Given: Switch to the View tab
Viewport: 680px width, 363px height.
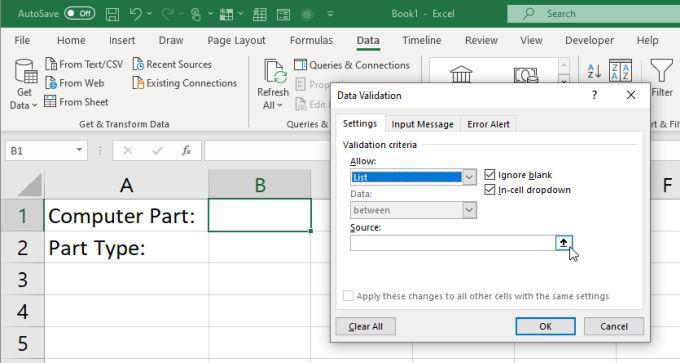Looking at the screenshot, I should (531, 40).
